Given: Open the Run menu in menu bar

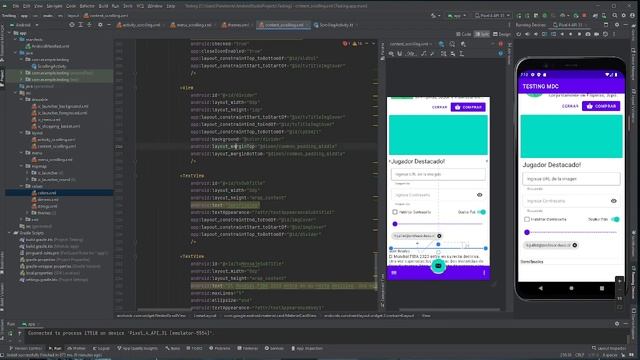Looking at the screenshot, I should click(x=115, y=6).
